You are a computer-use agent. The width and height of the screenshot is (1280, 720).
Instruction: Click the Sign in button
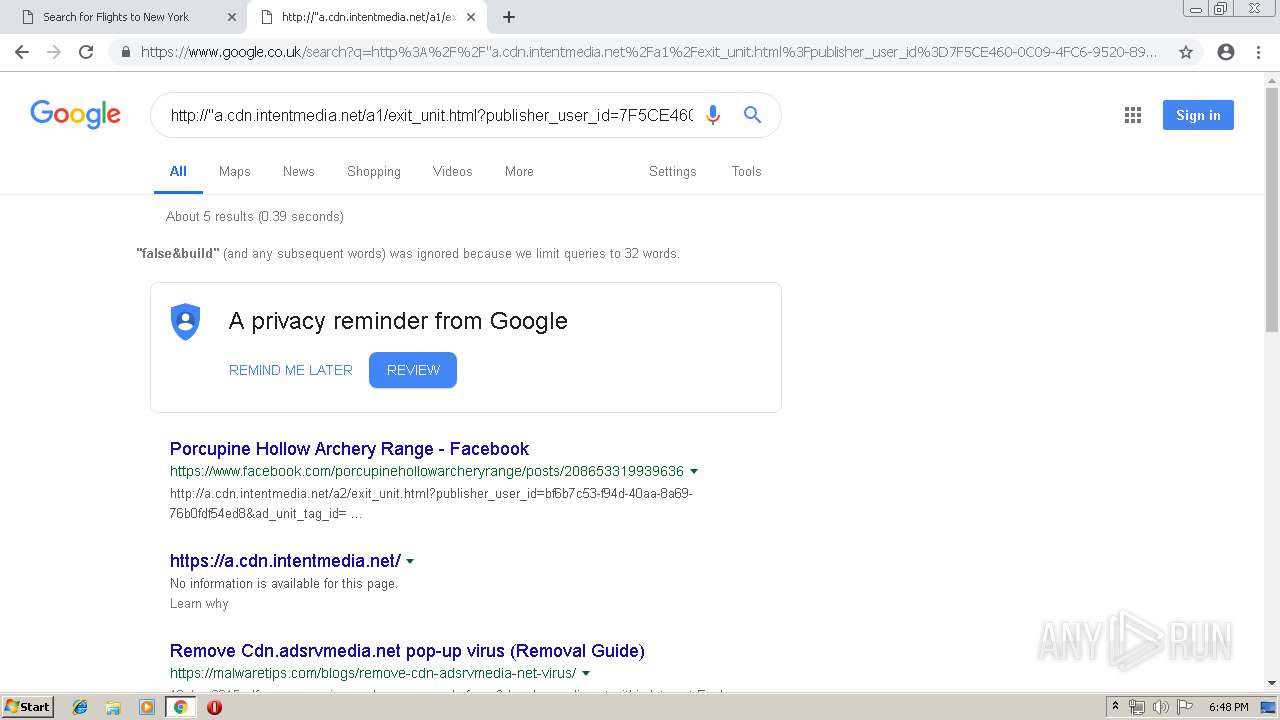[x=1198, y=115]
